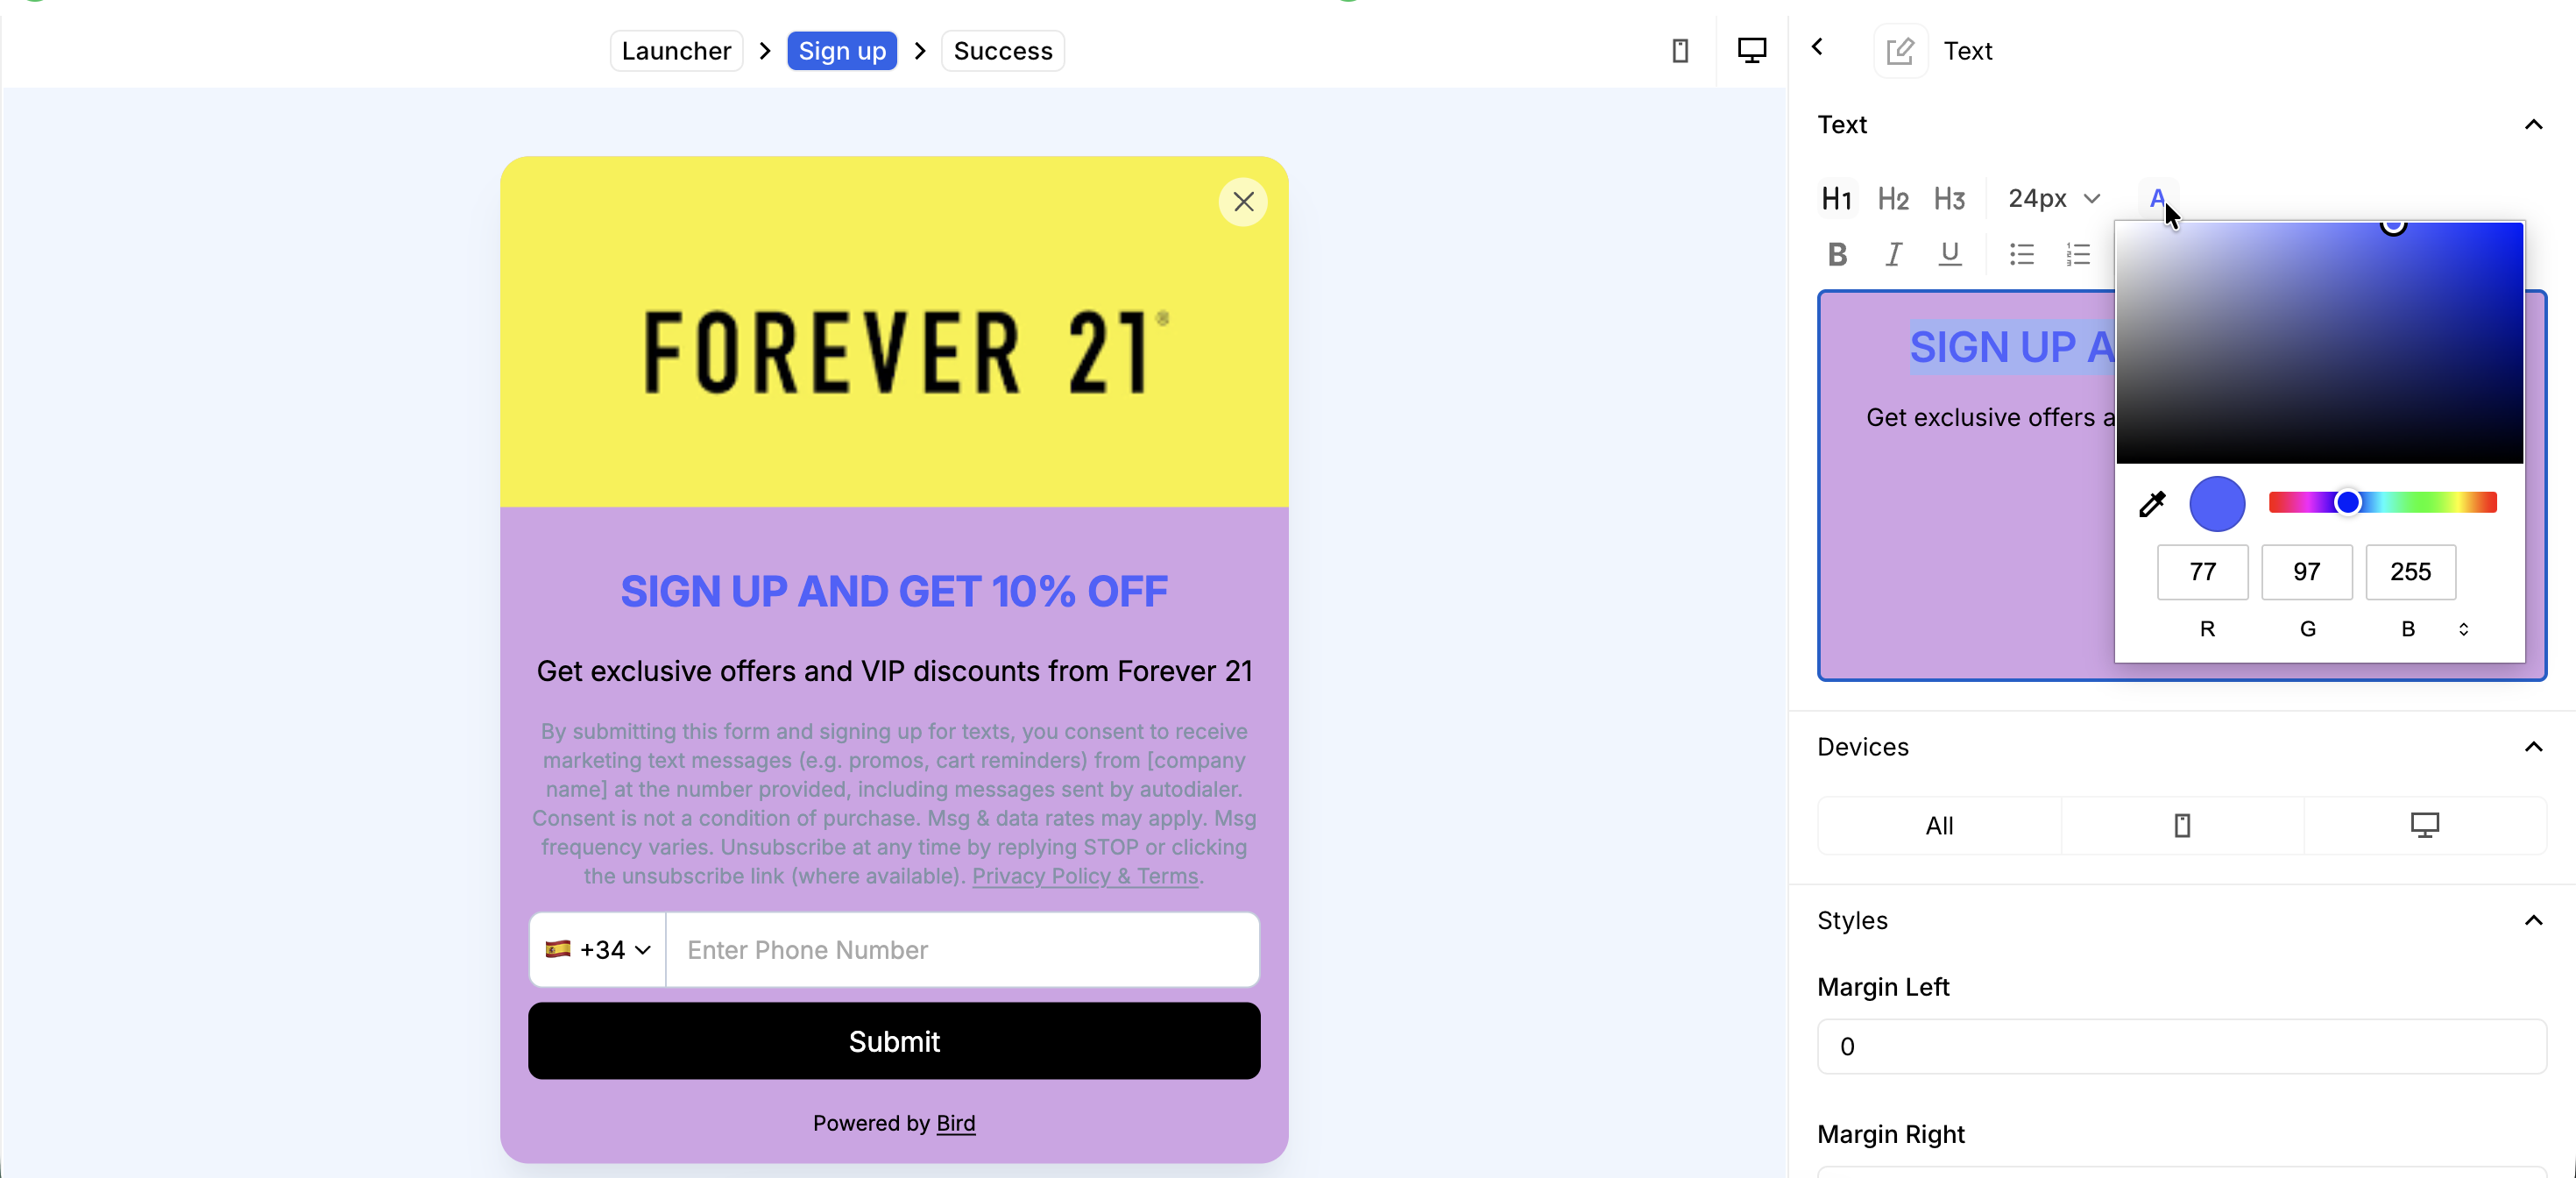Toggle Italic text formatting
Image resolution: width=2576 pixels, height=1178 pixels.
1893,254
